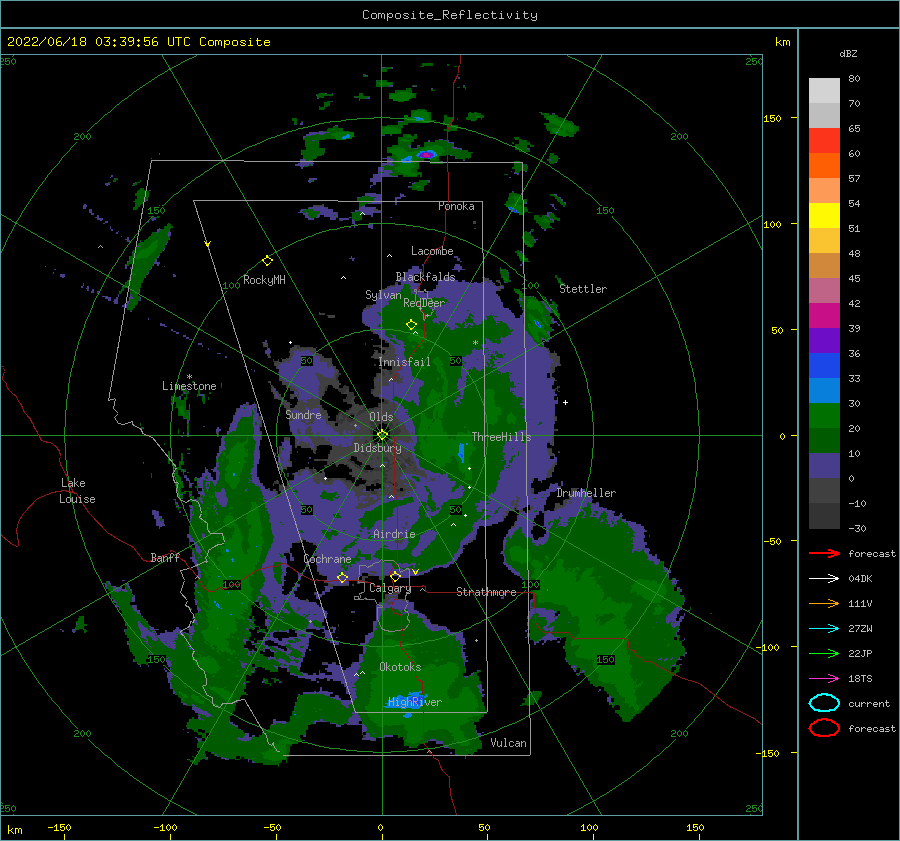The width and height of the screenshot is (900, 841).
Task: Click the Okotoks label
Action: pos(400,666)
